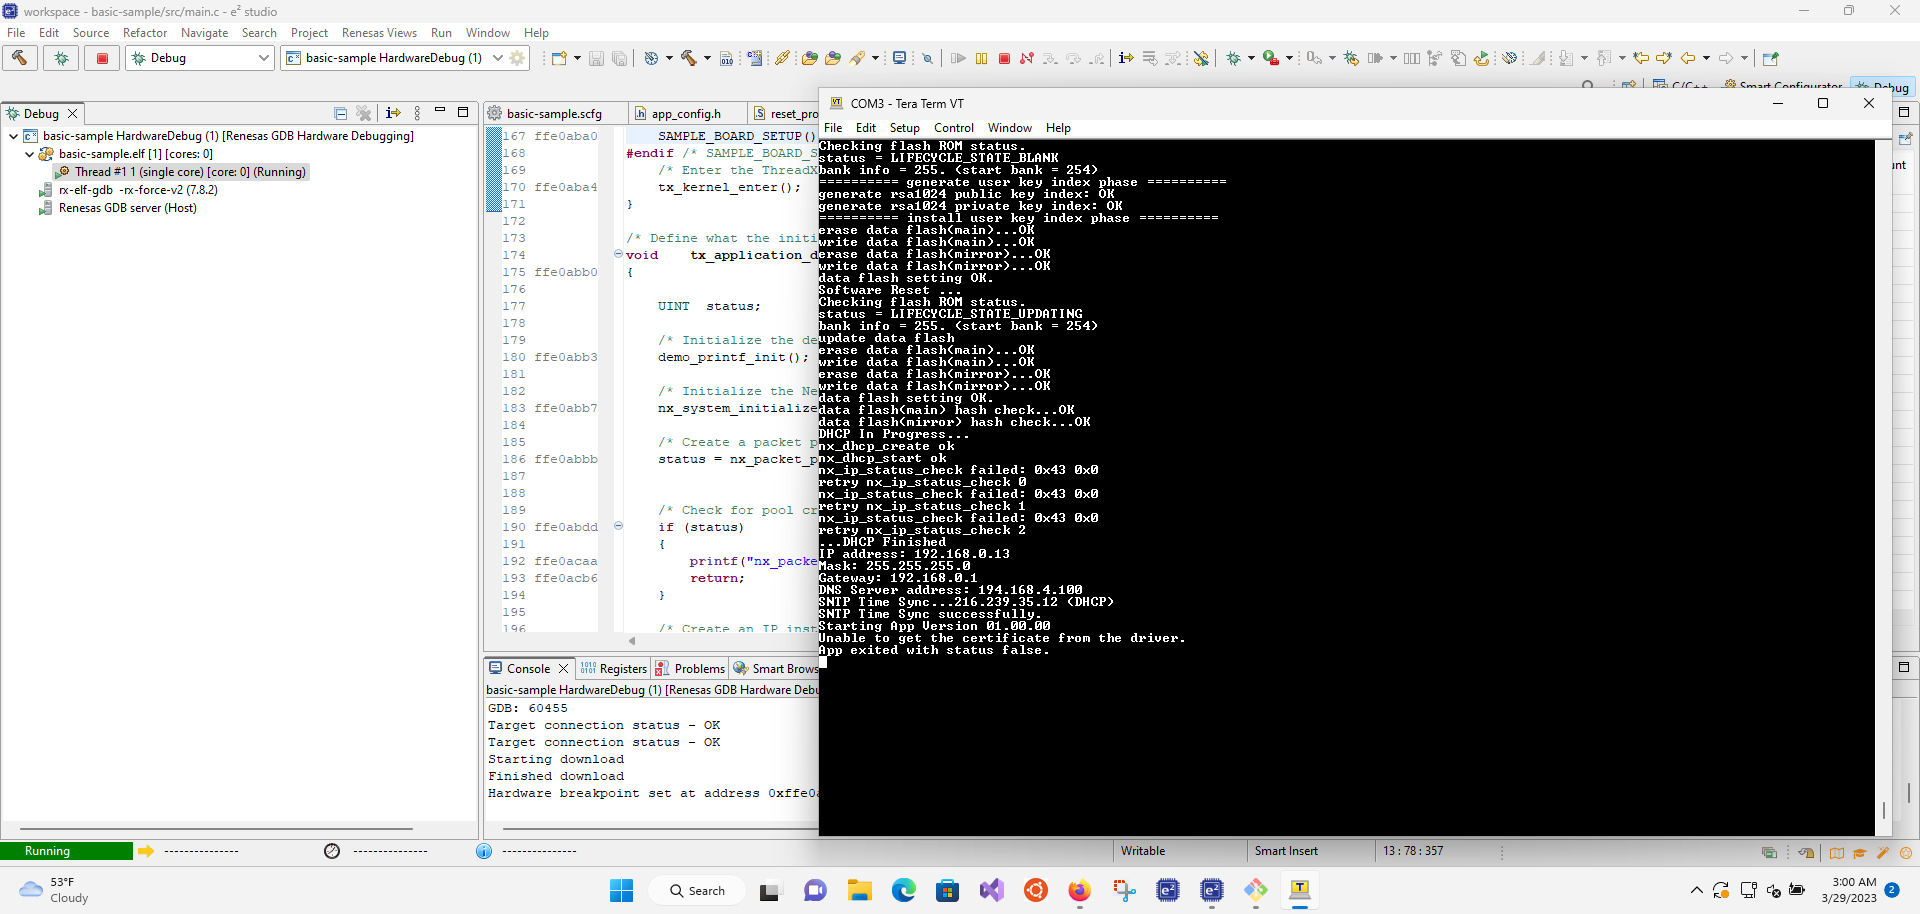Close the Console view tab

563,669
